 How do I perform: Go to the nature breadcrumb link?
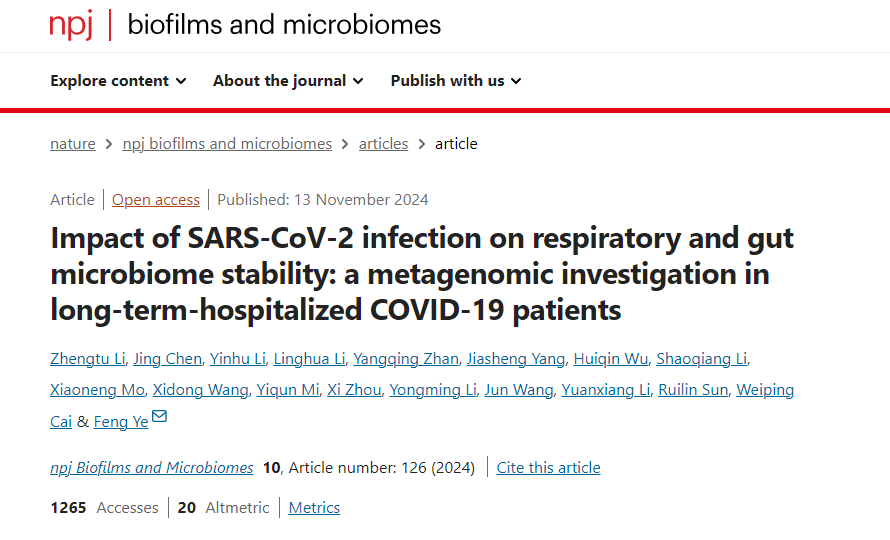click(x=73, y=144)
